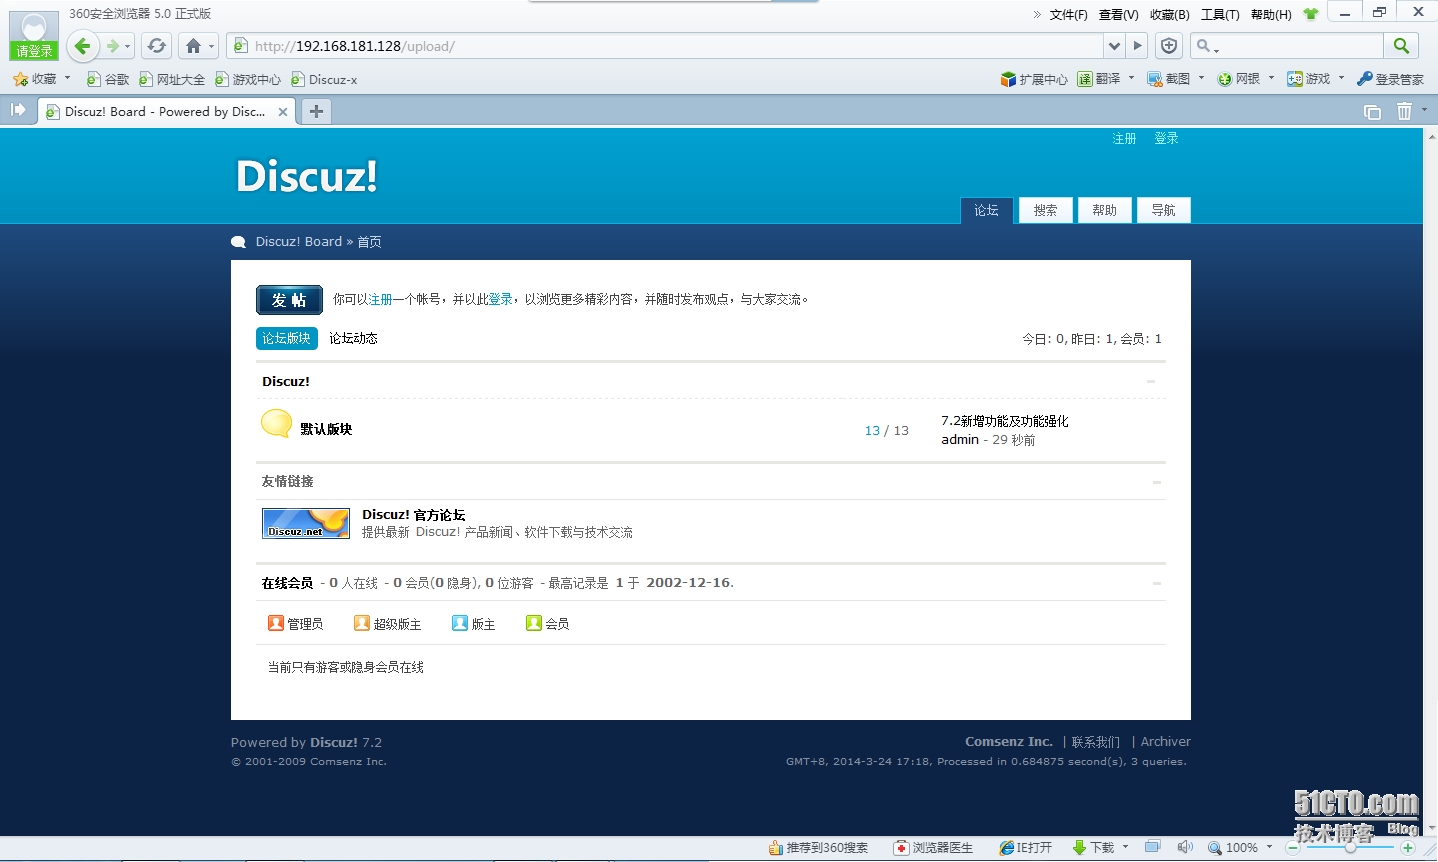Collapse the 在线会员 section
This screenshot has height=862, width=1438.
click(x=1157, y=583)
